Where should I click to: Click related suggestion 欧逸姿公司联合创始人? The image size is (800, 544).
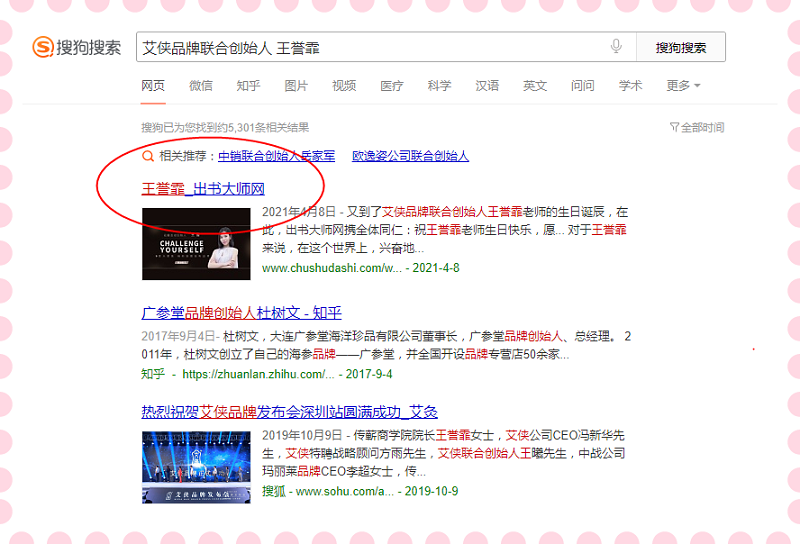tap(410, 156)
